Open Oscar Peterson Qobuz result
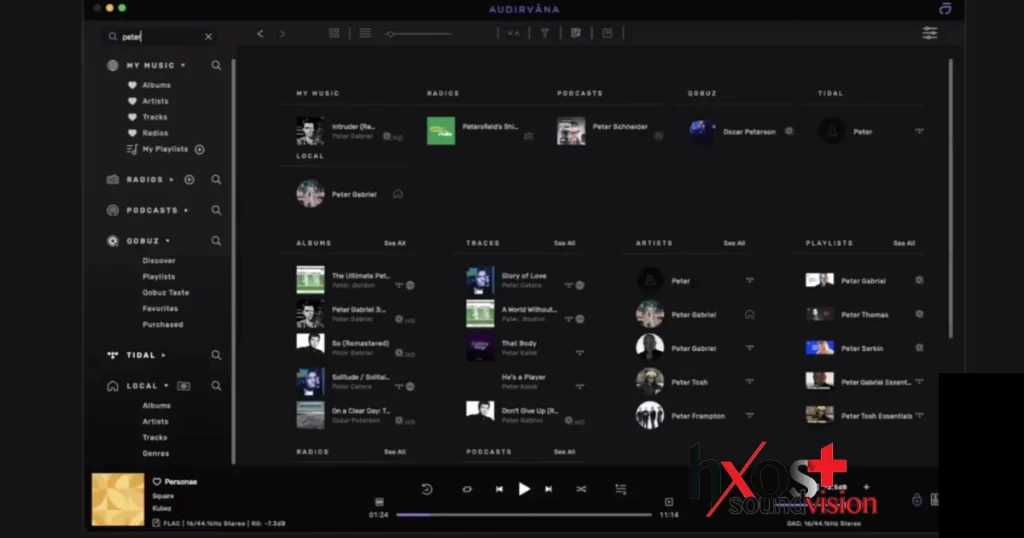The image size is (1024, 538). coord(741,131)
